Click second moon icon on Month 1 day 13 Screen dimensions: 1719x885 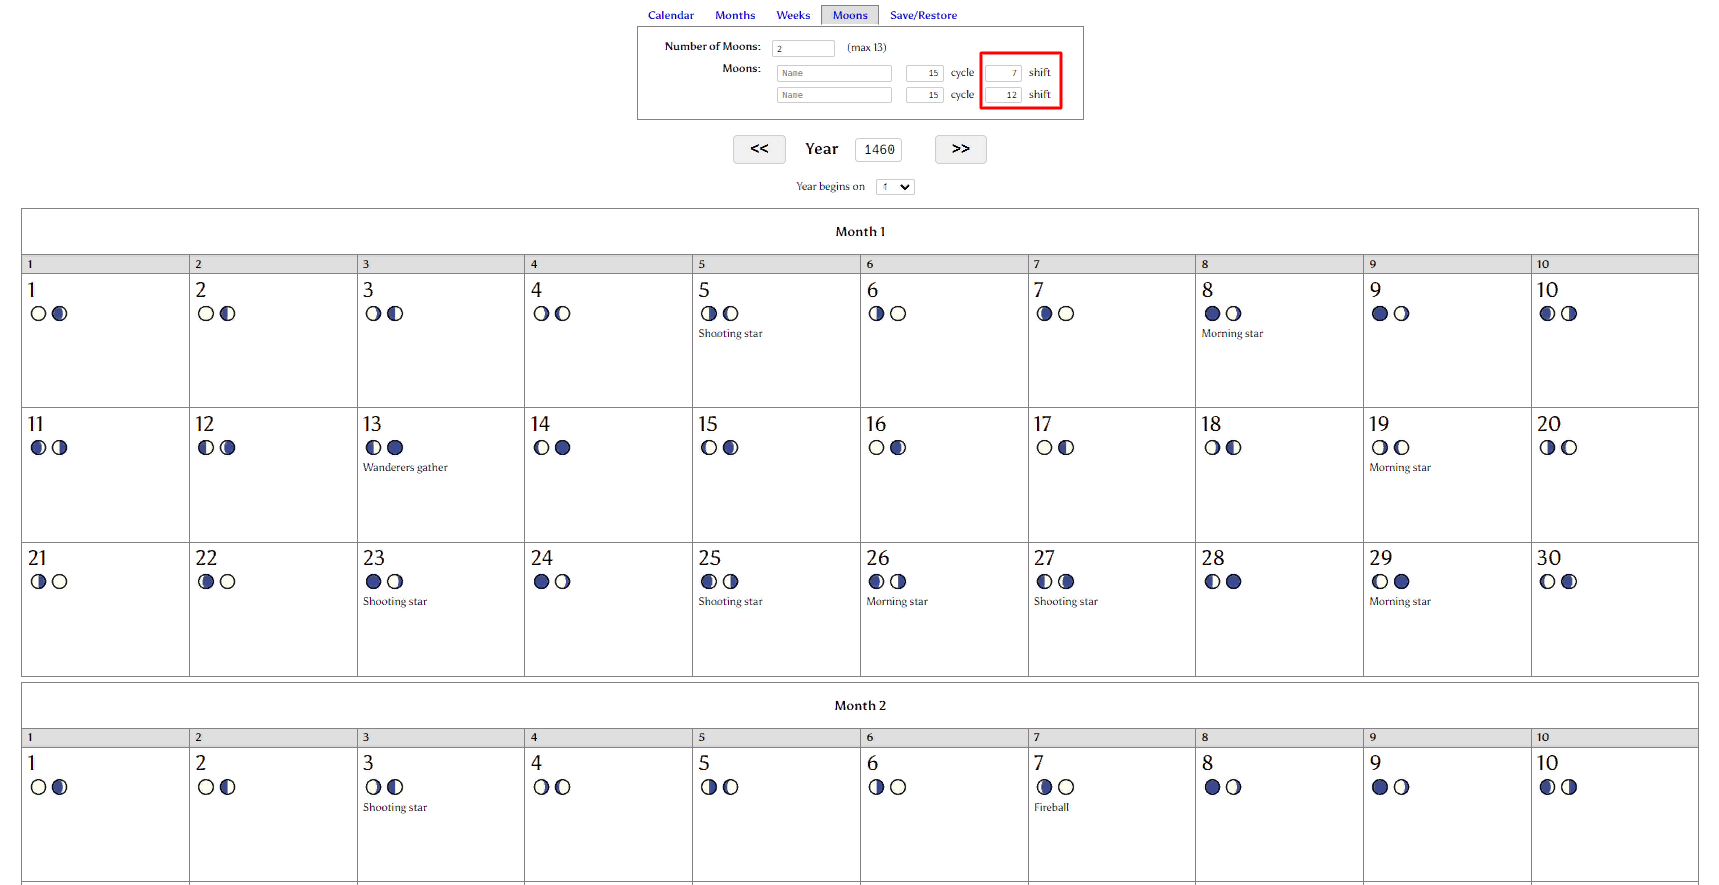[x=395, y=448]
